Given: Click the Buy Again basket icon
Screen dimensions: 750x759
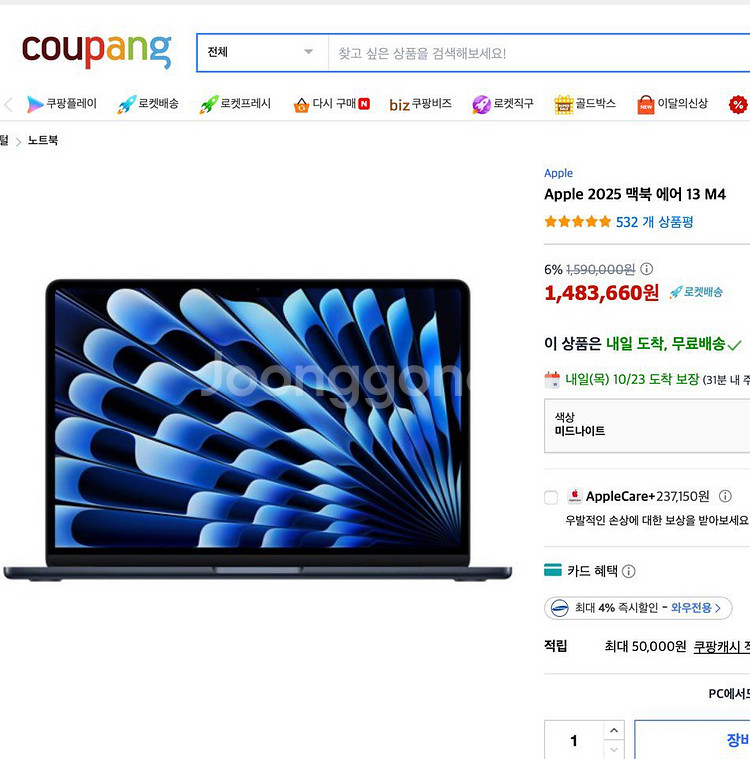Looking at the screenshot, I should pos(301,105).
